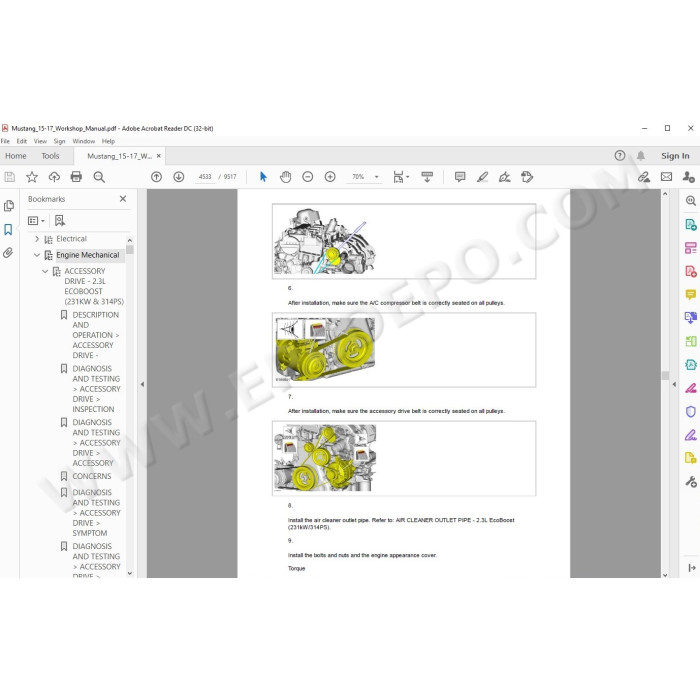The height and width of the screenshot is (700, 700).
Task: Collapse the Engine Mechanical bookmark
Action: (37, 255)
